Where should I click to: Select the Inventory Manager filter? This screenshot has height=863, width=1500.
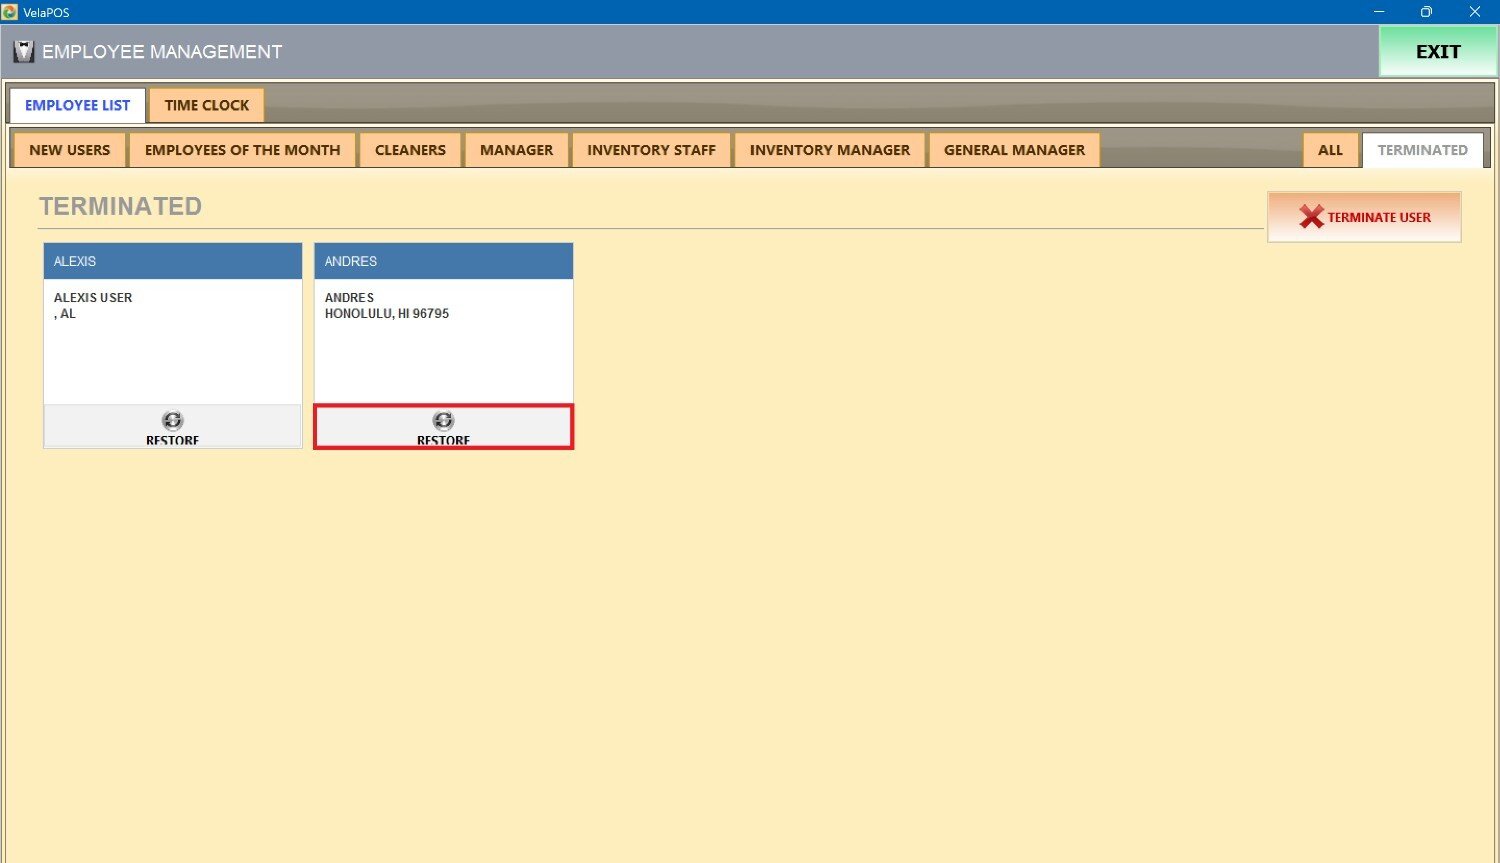coord(829,150)
